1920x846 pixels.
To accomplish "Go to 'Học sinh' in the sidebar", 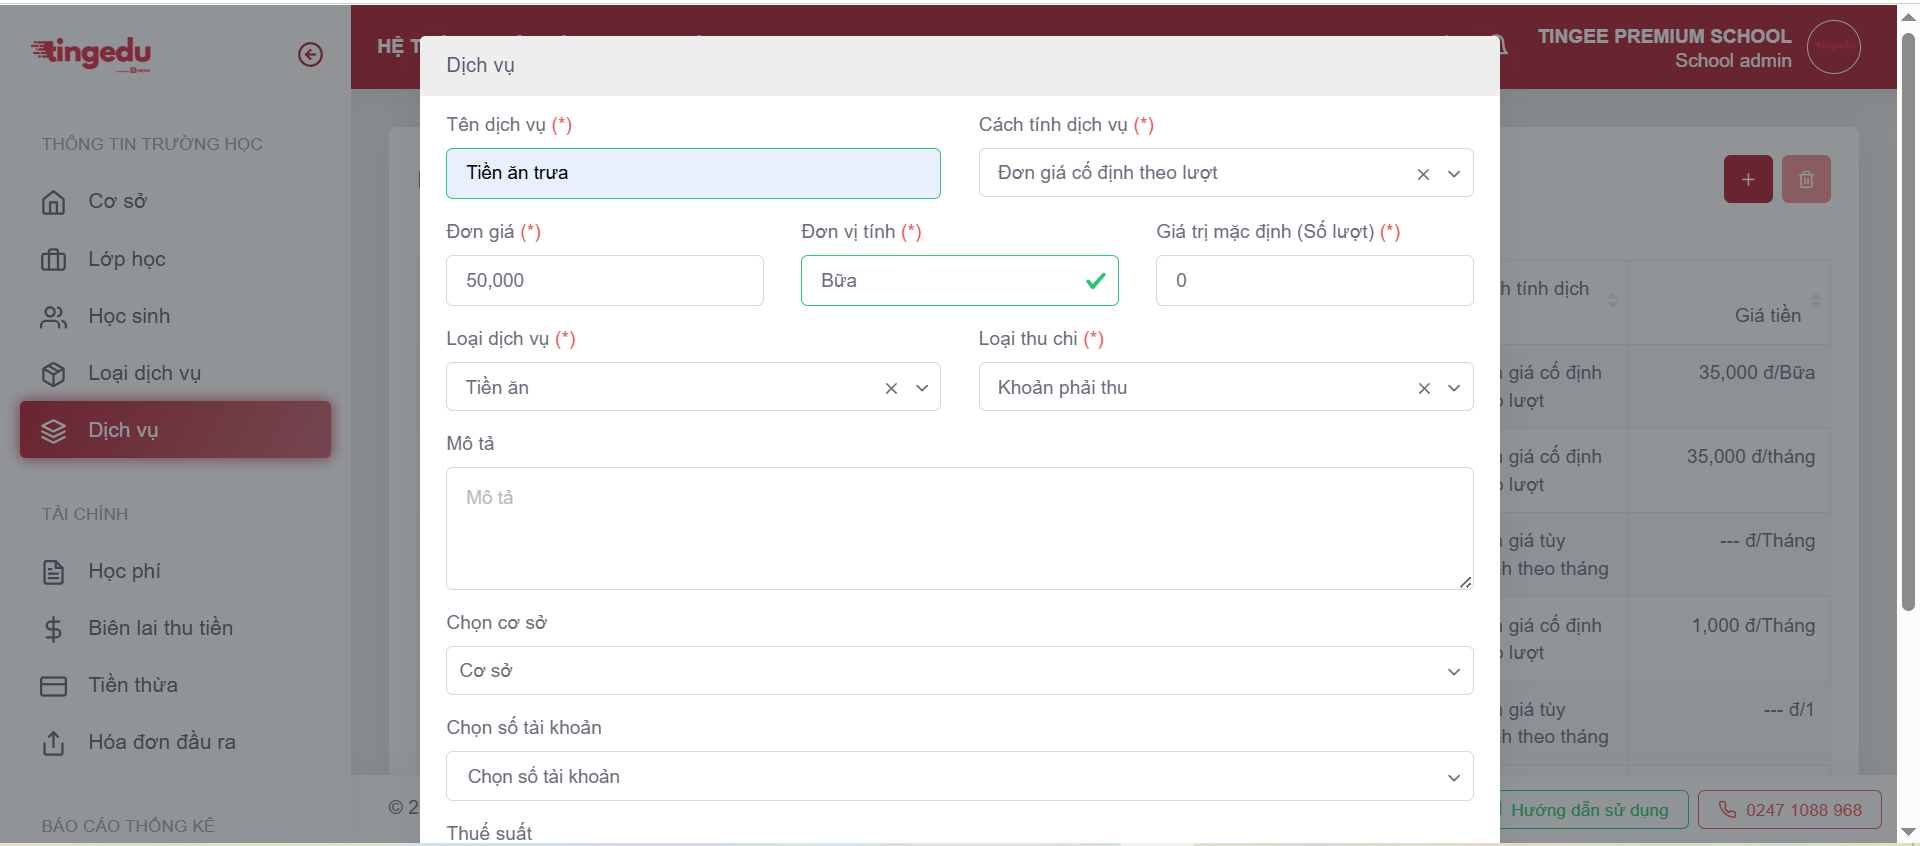I will click(x=128, y=316).
